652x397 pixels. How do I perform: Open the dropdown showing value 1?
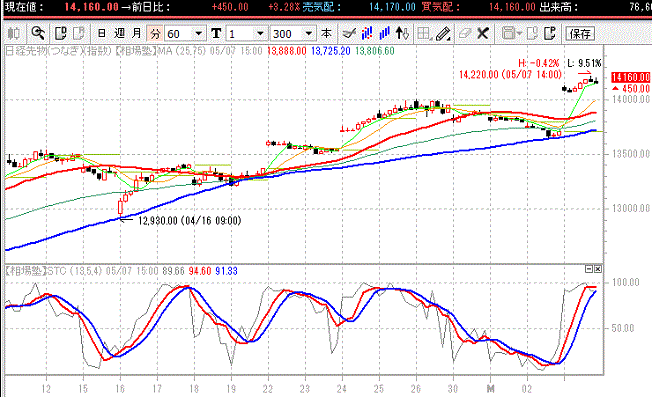(x=260, y=34)
